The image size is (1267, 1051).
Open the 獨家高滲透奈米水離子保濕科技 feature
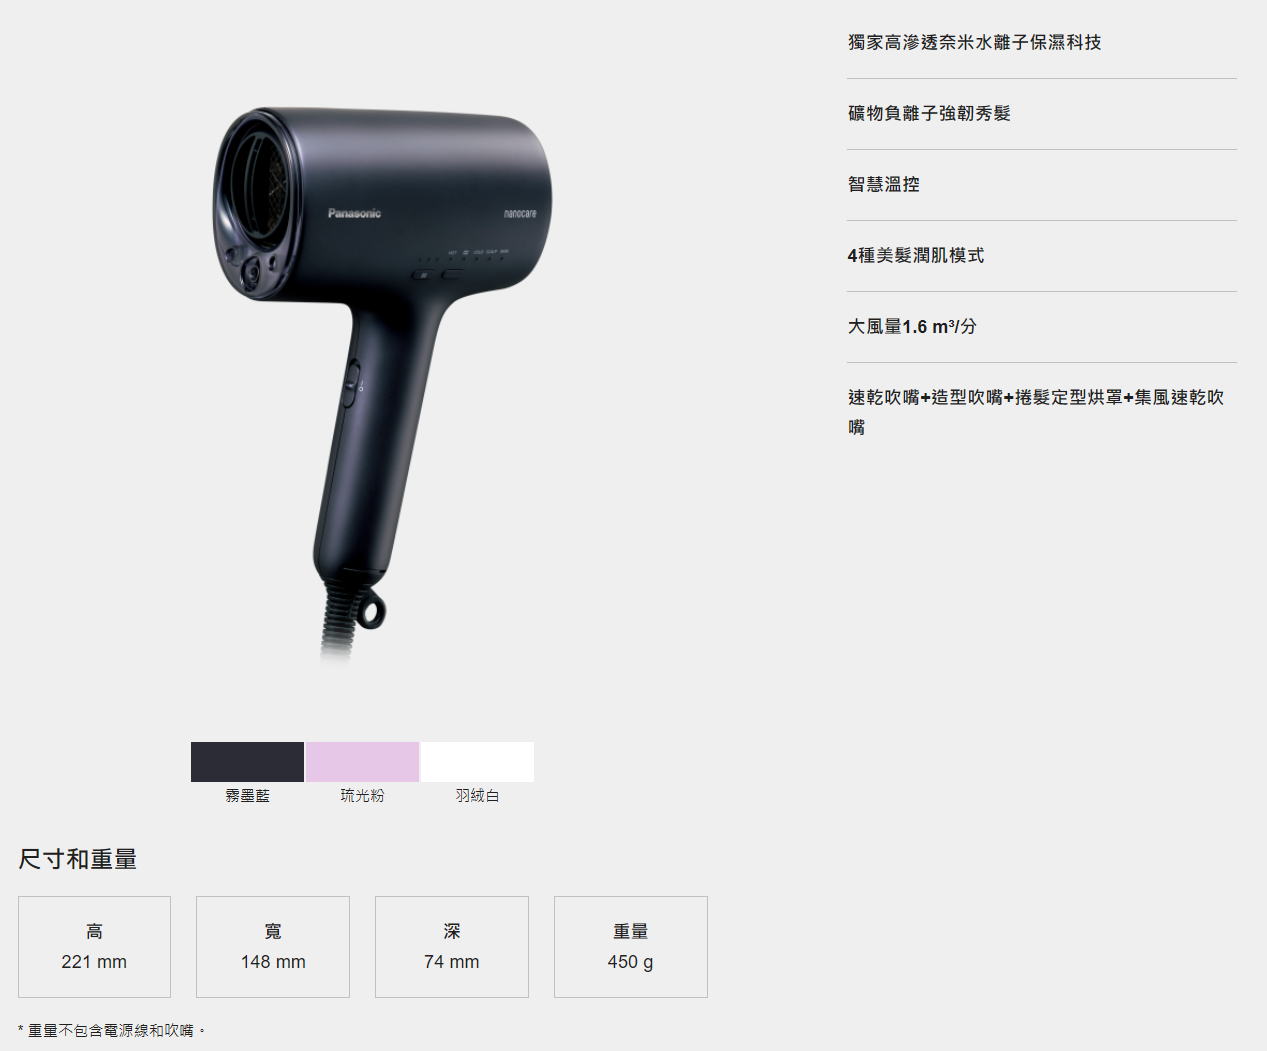tap(974, 42)
